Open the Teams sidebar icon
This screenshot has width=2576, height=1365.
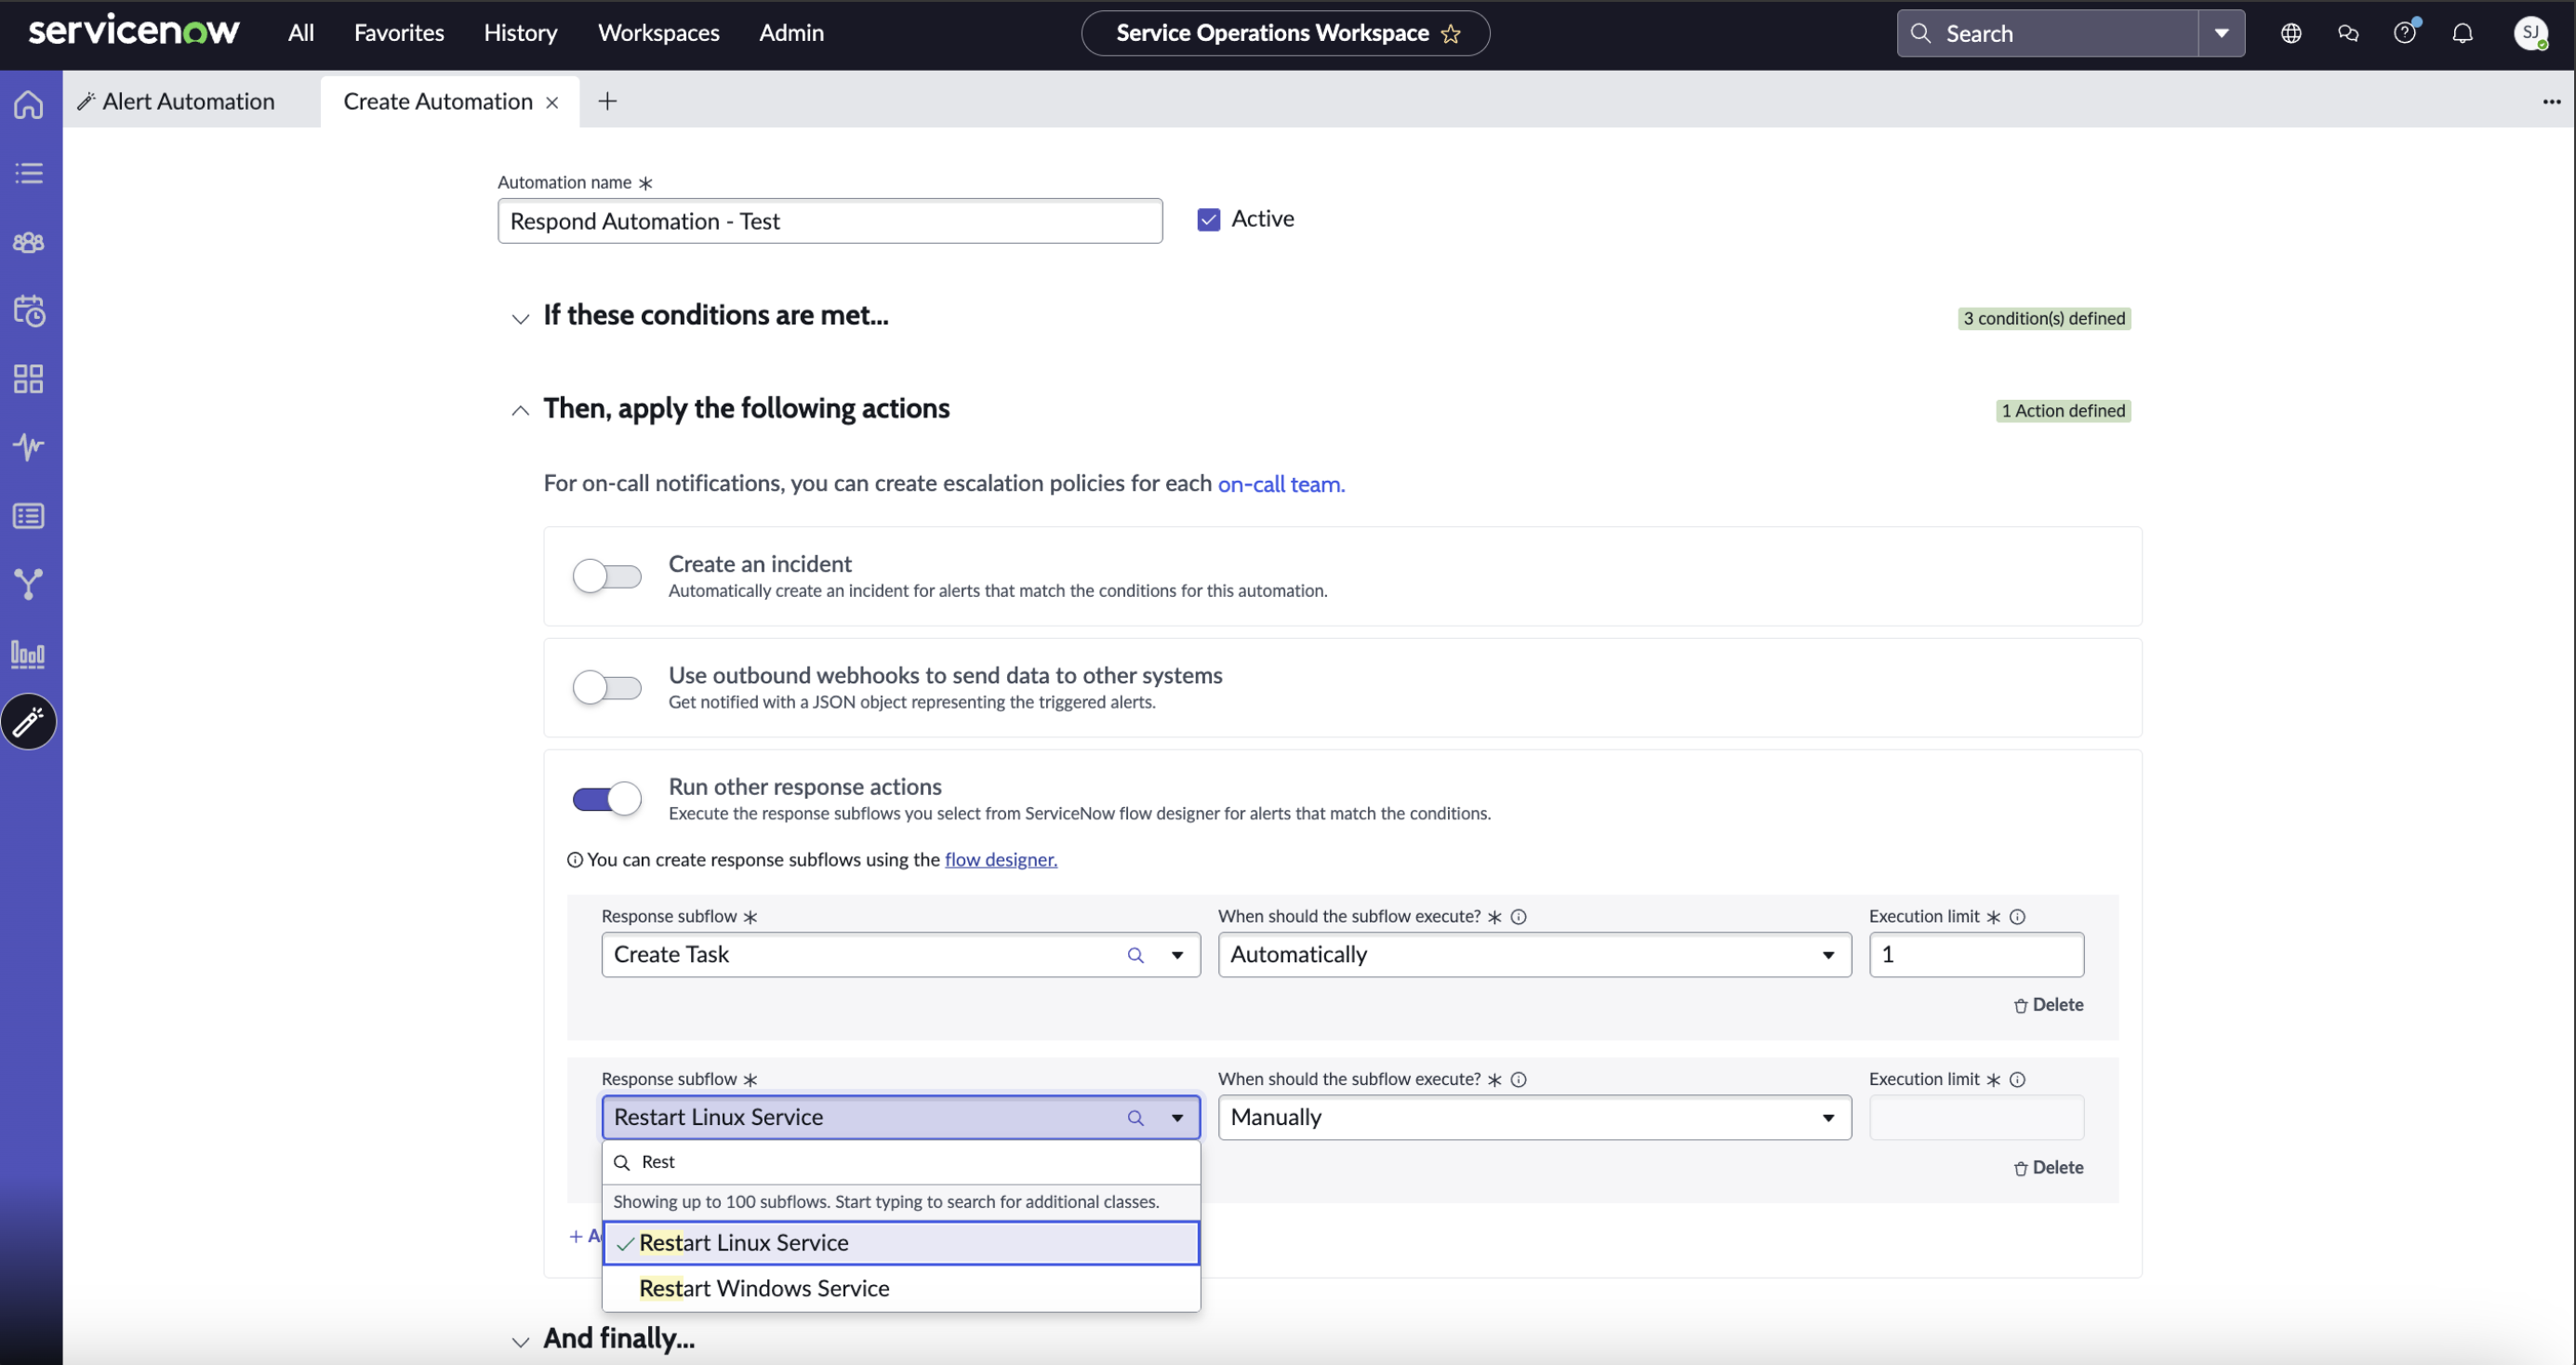coord(29,242)
